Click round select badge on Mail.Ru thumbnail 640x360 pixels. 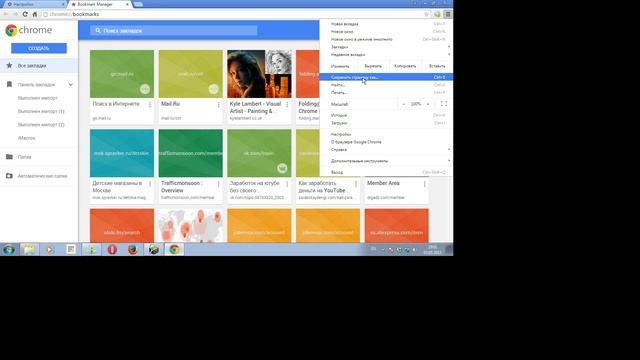[213, 89]
